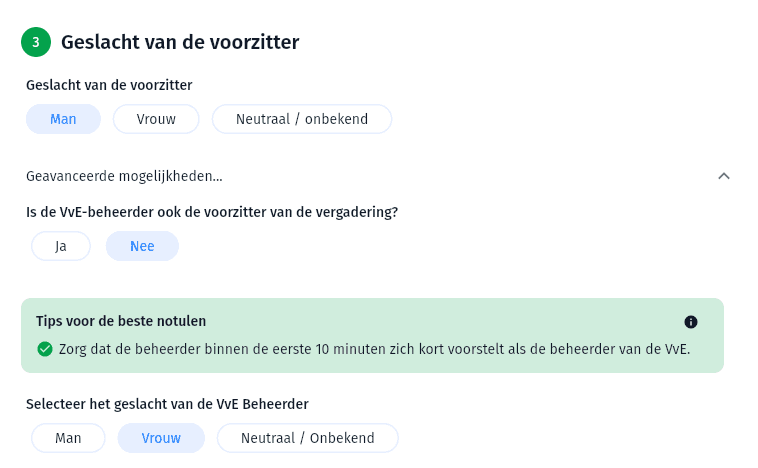The height and width of the screenshot is (468, 758).
Task: Click the small 'Geslacht van de voorzitter' field label
Action: [109, 85]
